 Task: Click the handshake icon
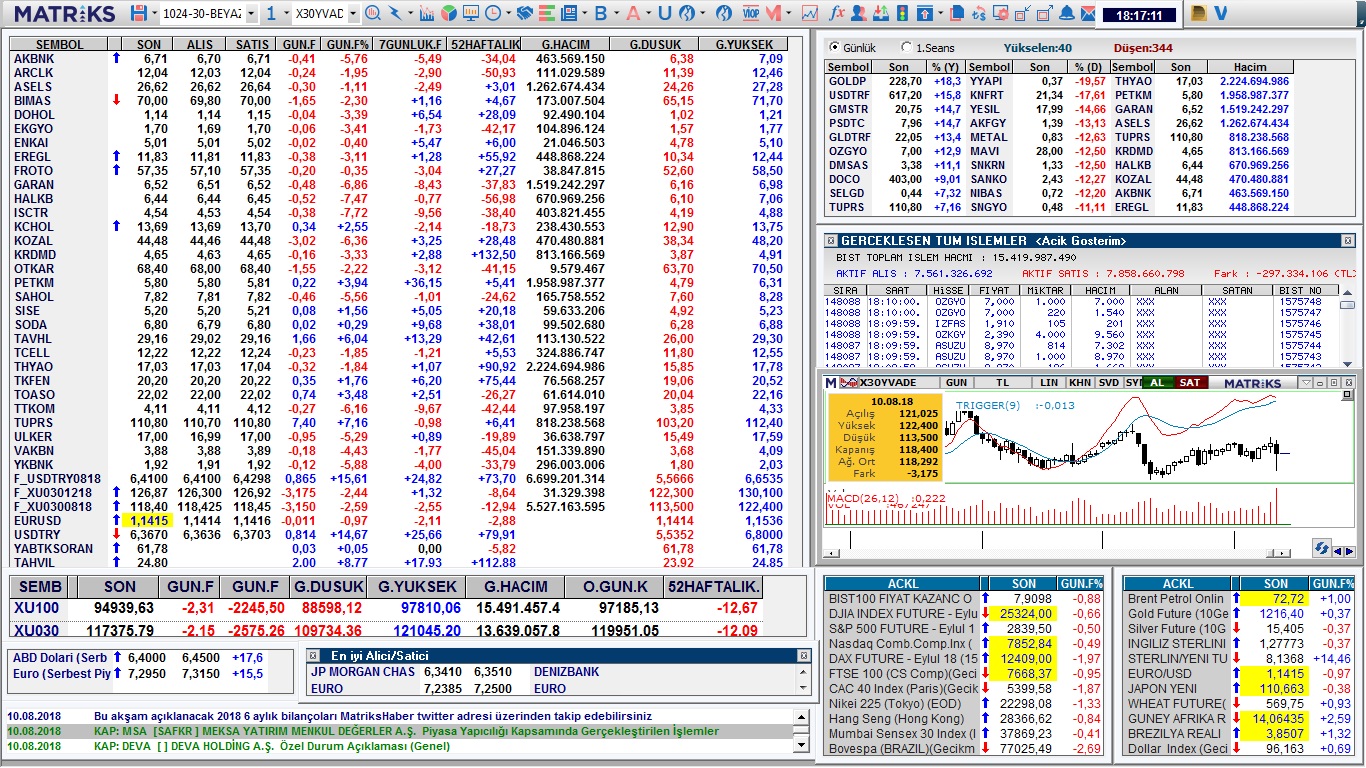[524, 13]
